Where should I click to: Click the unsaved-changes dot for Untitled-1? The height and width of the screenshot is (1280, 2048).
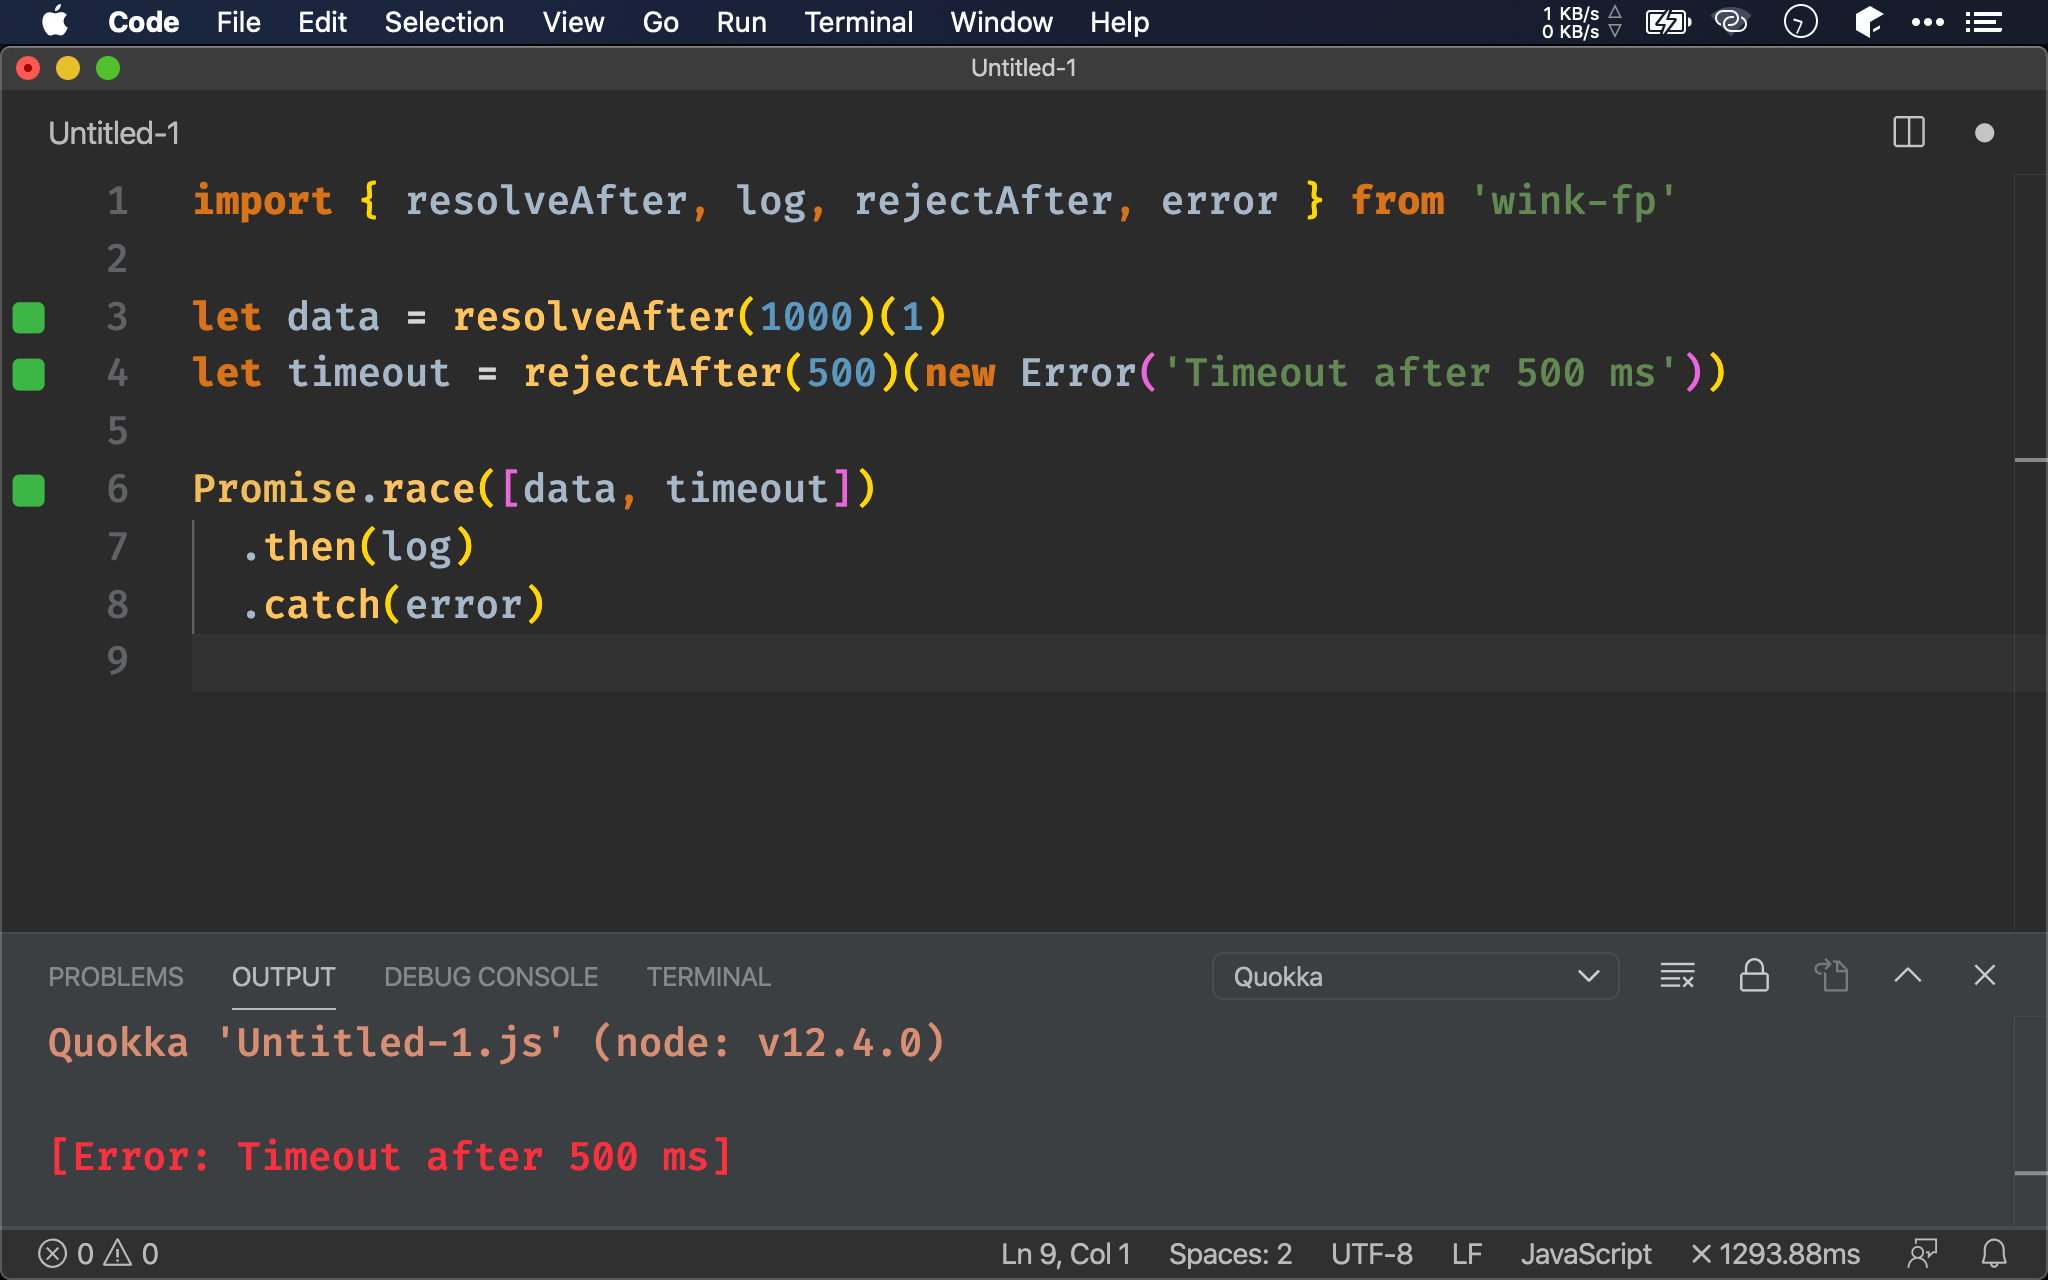(1984, 133)
